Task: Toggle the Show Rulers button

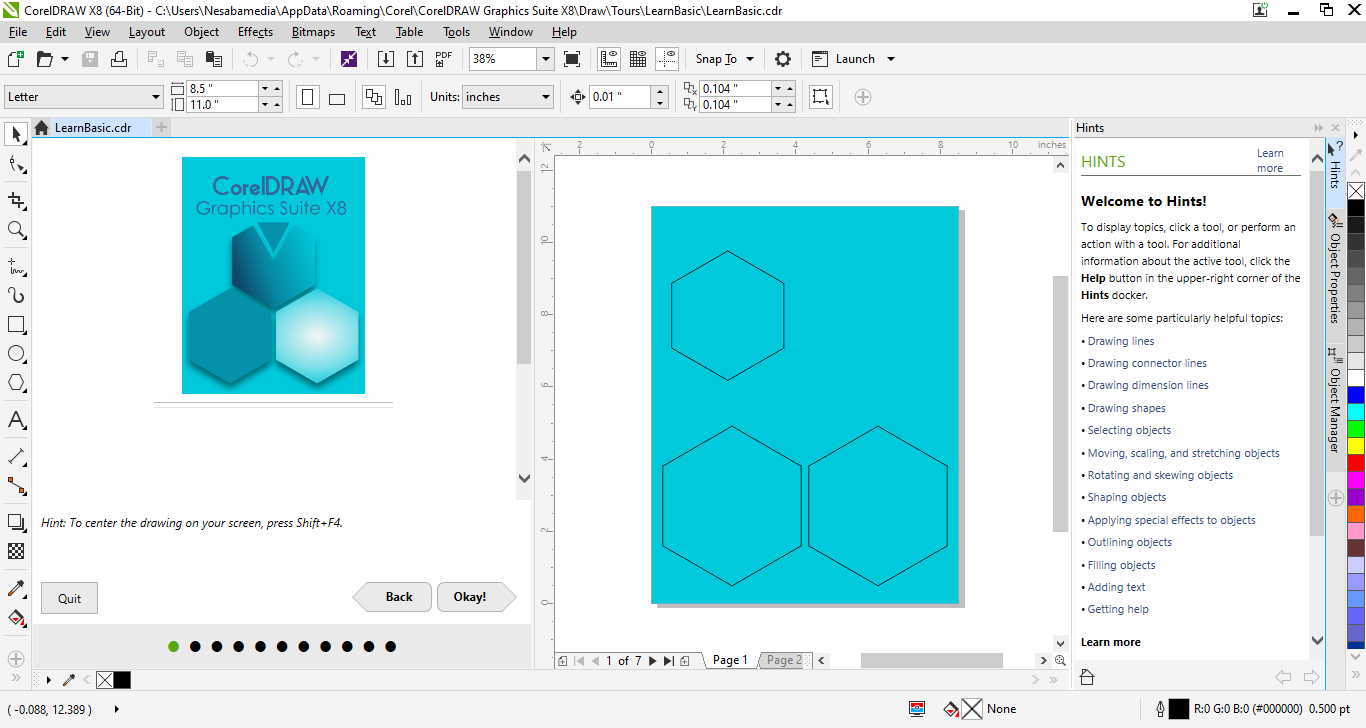Action: 608,59
